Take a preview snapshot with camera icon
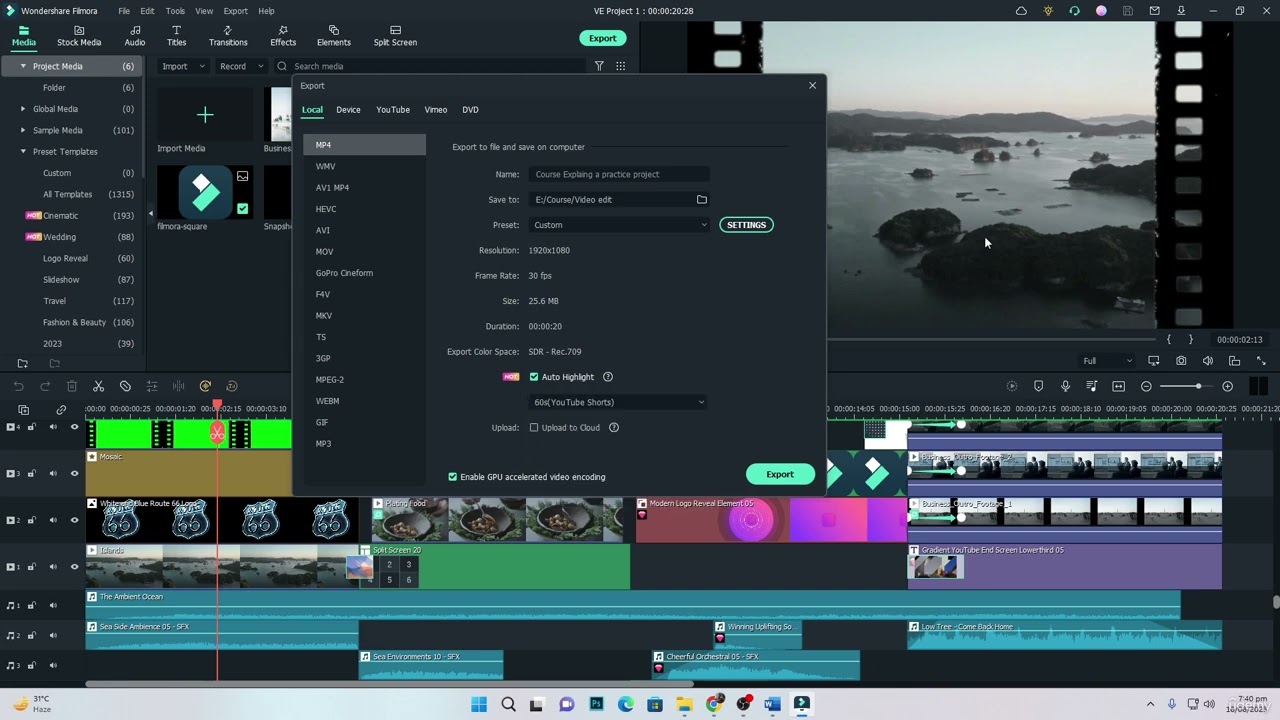 click(x=1181, y=361)
